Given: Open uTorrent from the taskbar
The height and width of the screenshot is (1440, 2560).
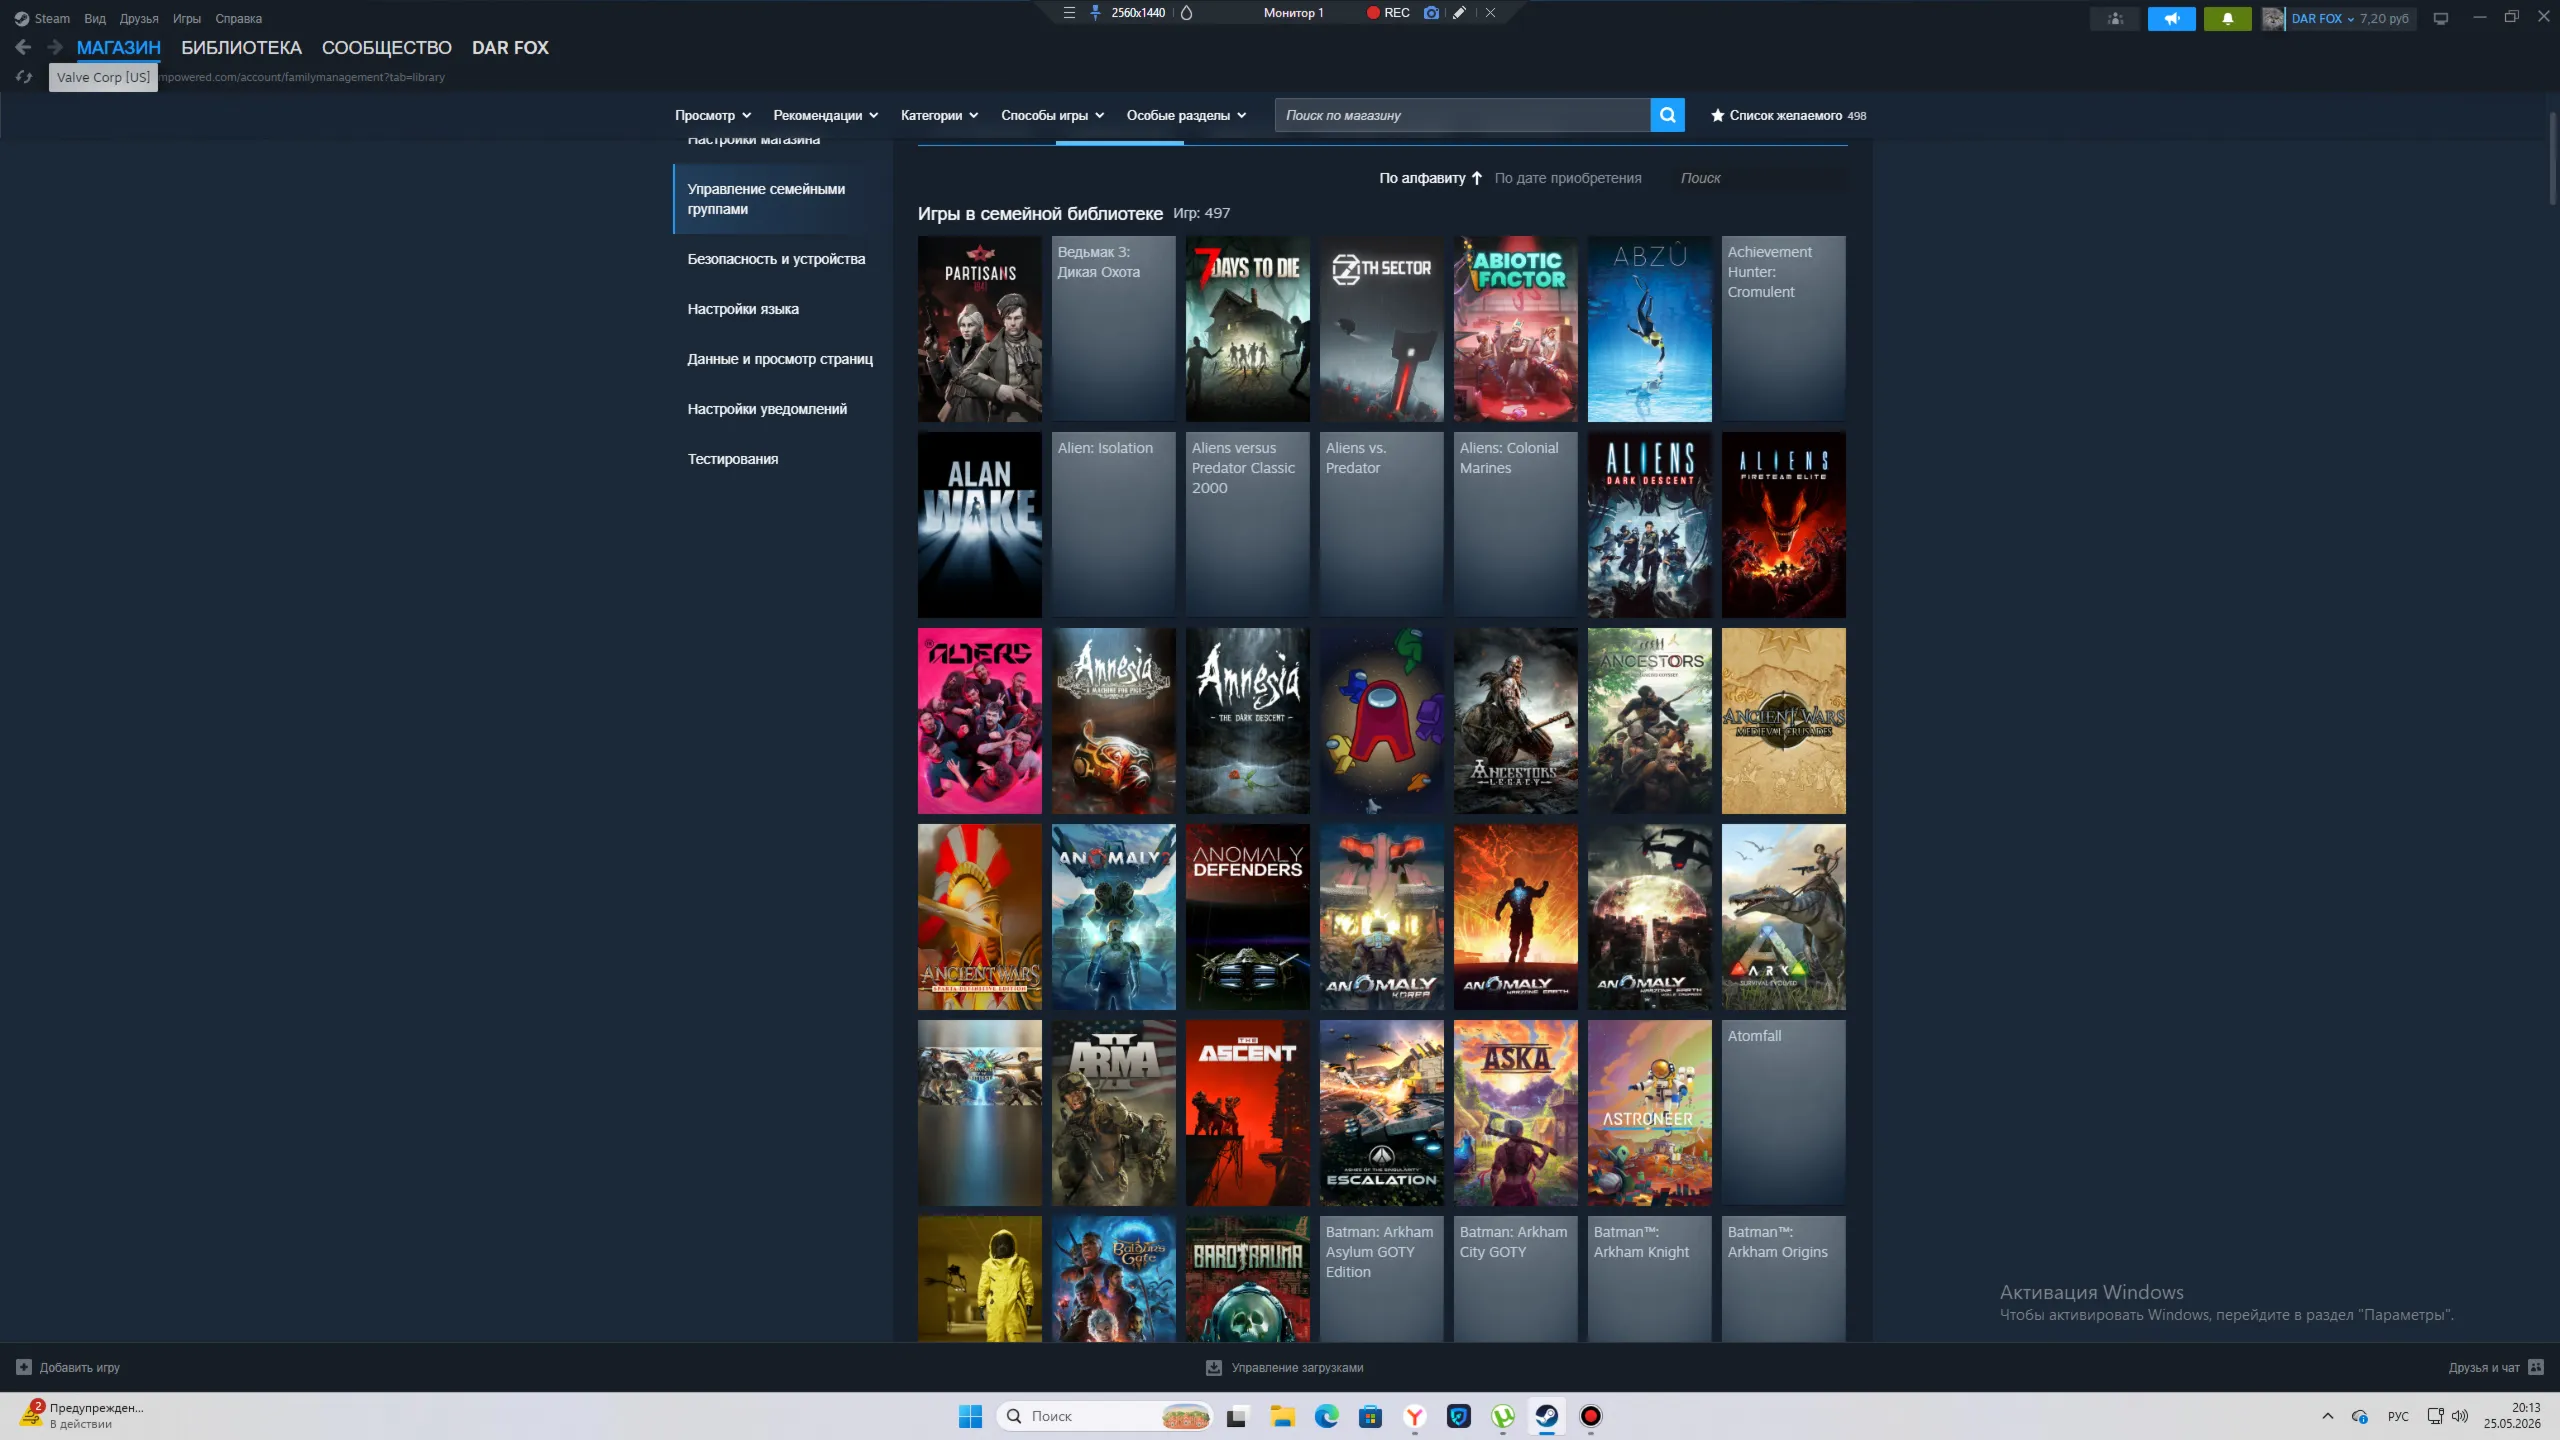Looking at the screenshot, I should pos(1503,1416).
